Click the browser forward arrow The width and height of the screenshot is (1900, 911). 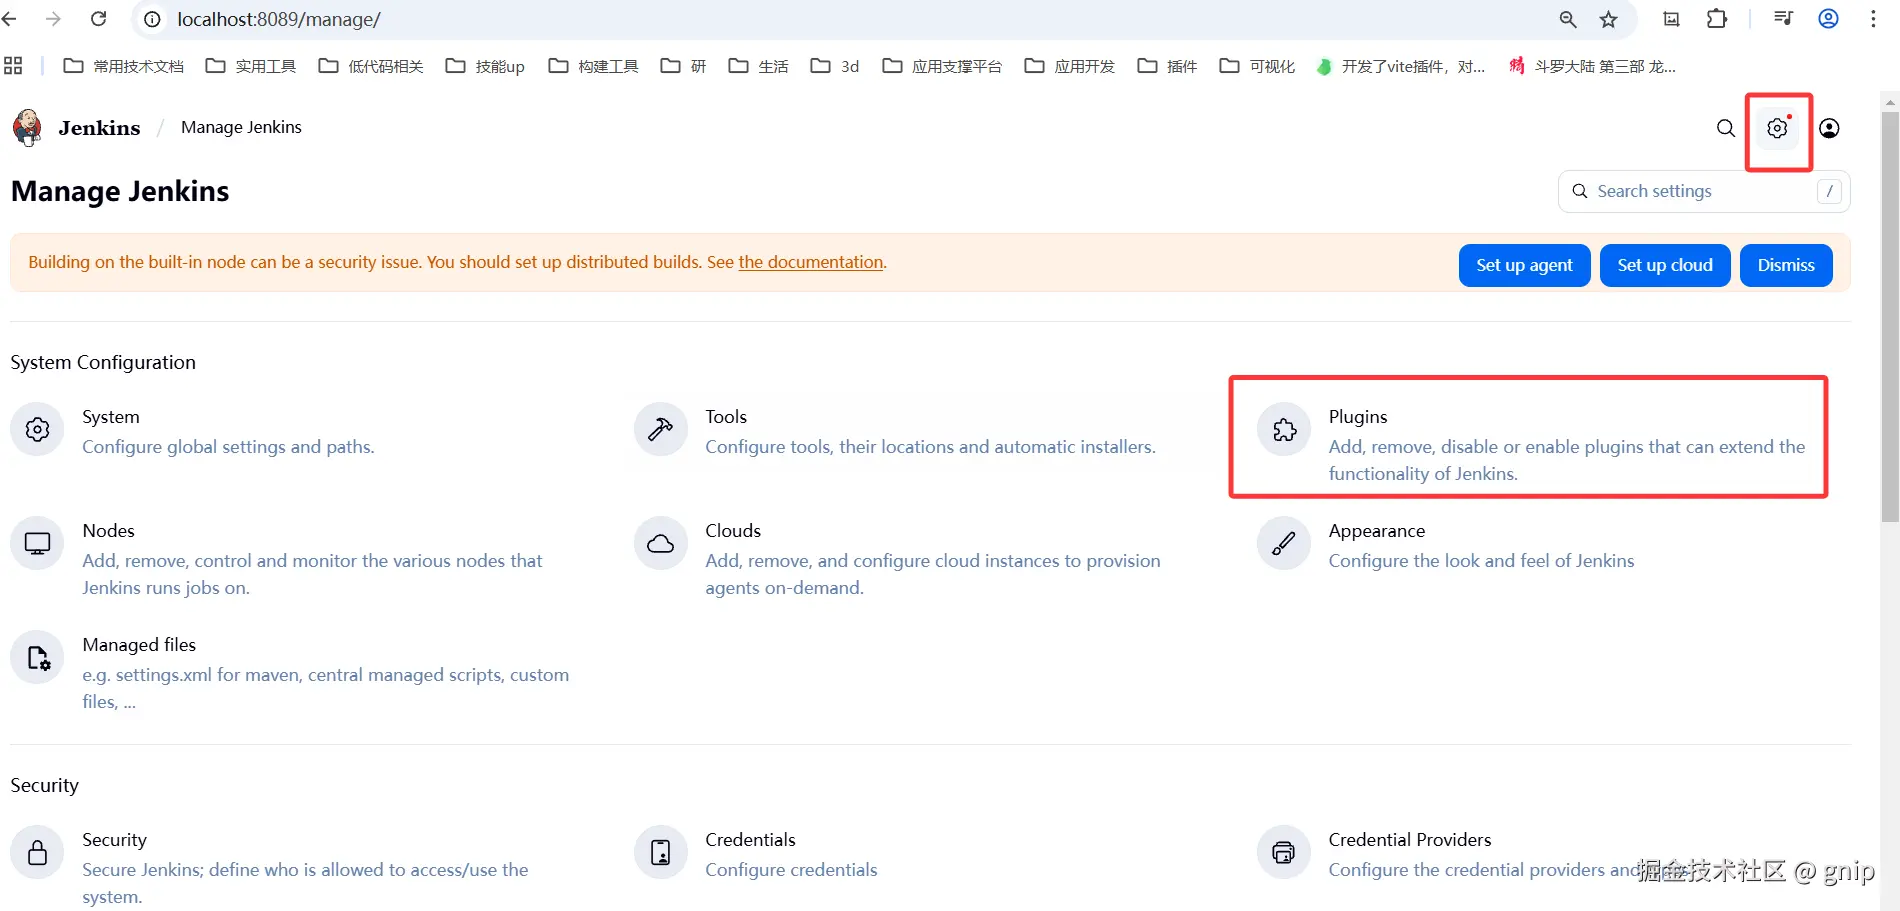53,19
